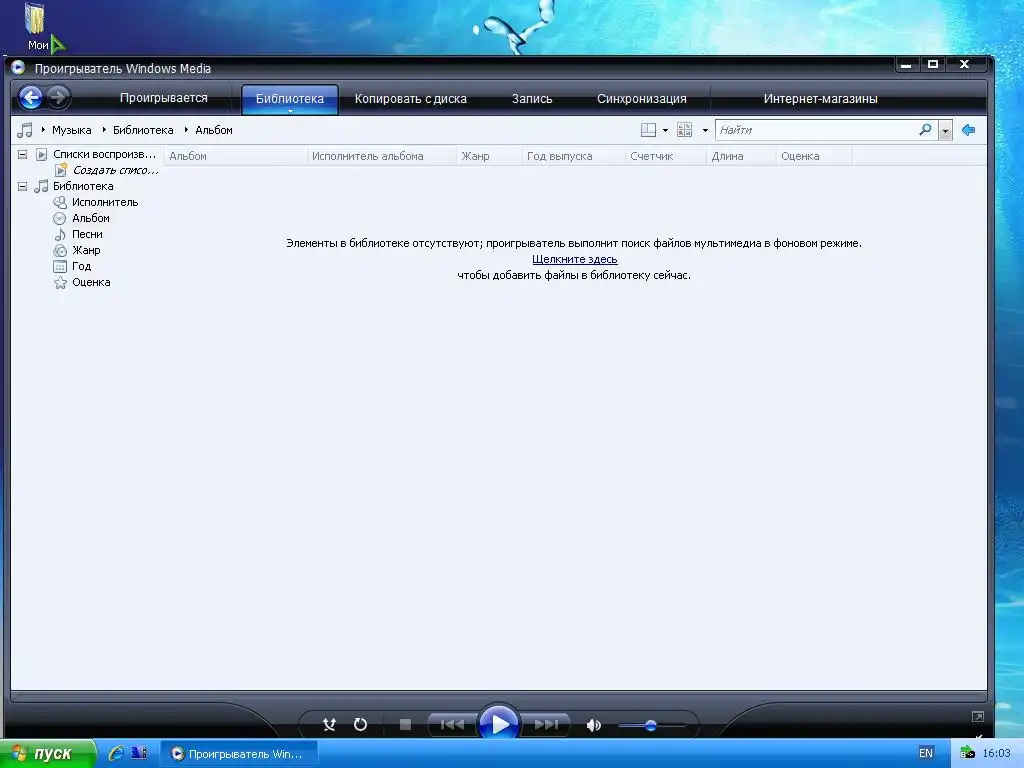Click Создать список to create a playlist
The height and width of the screenshot is (768, 1024).
[x=116, y=170]
